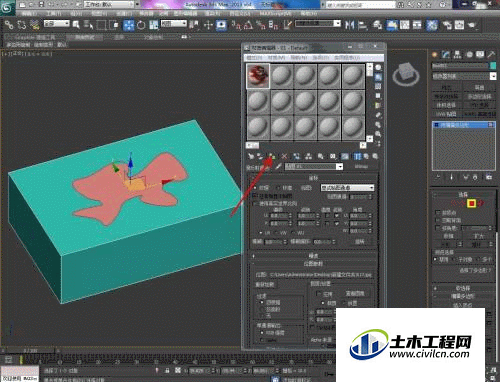Click Put Material to Scene icon
Screen dimensions: 500x382
[x=260, y=156]
